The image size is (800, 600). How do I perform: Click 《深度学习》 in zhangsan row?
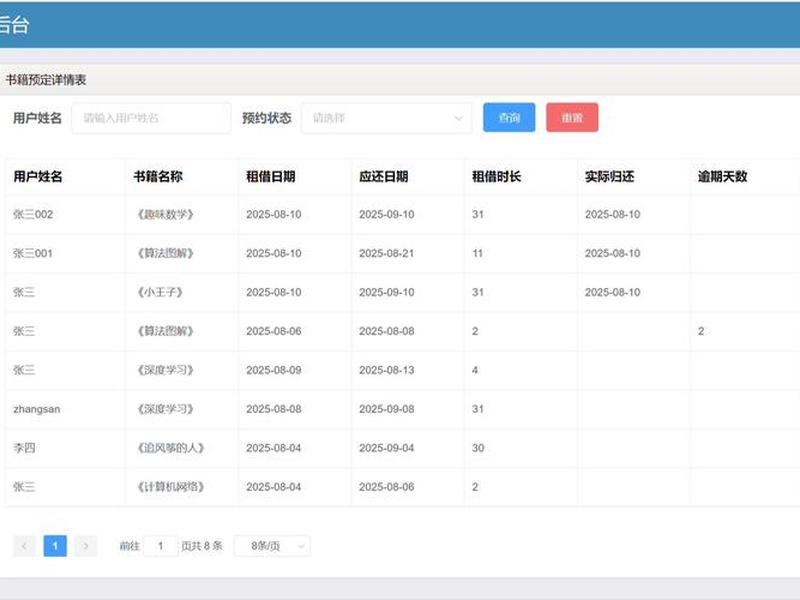coord(165,409)
